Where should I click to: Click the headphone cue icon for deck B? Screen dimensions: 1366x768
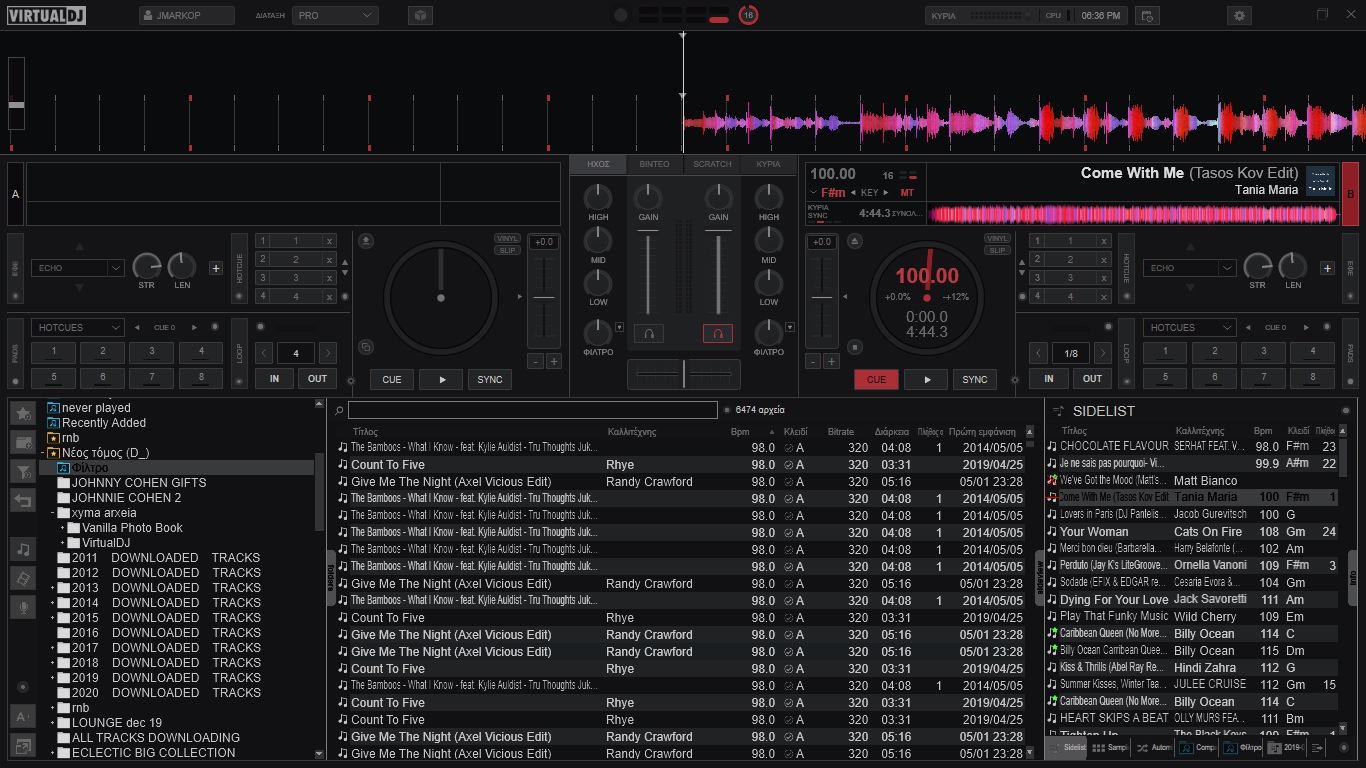[x=717, y=334]
